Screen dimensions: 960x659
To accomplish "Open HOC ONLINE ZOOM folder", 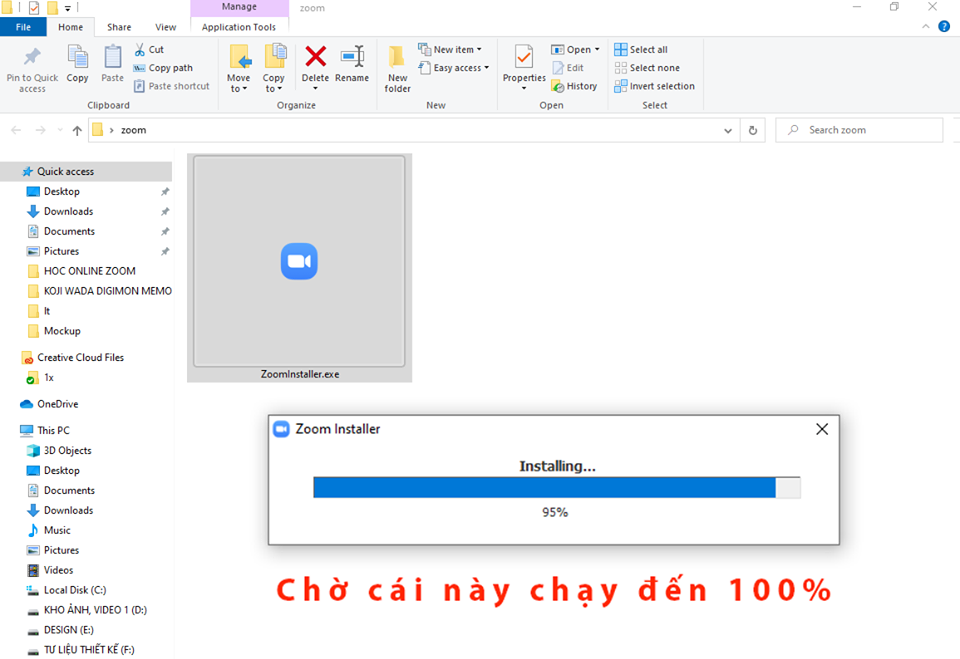I will 89,271.
